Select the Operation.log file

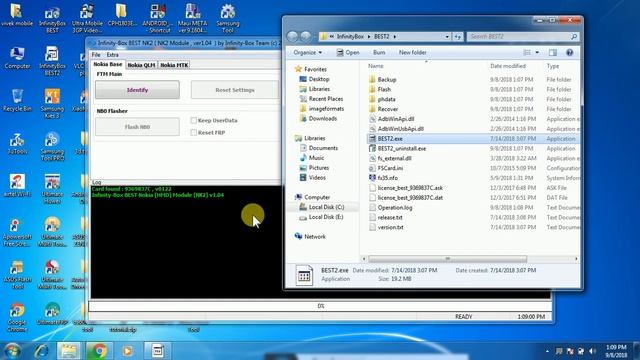pos(391,207)
